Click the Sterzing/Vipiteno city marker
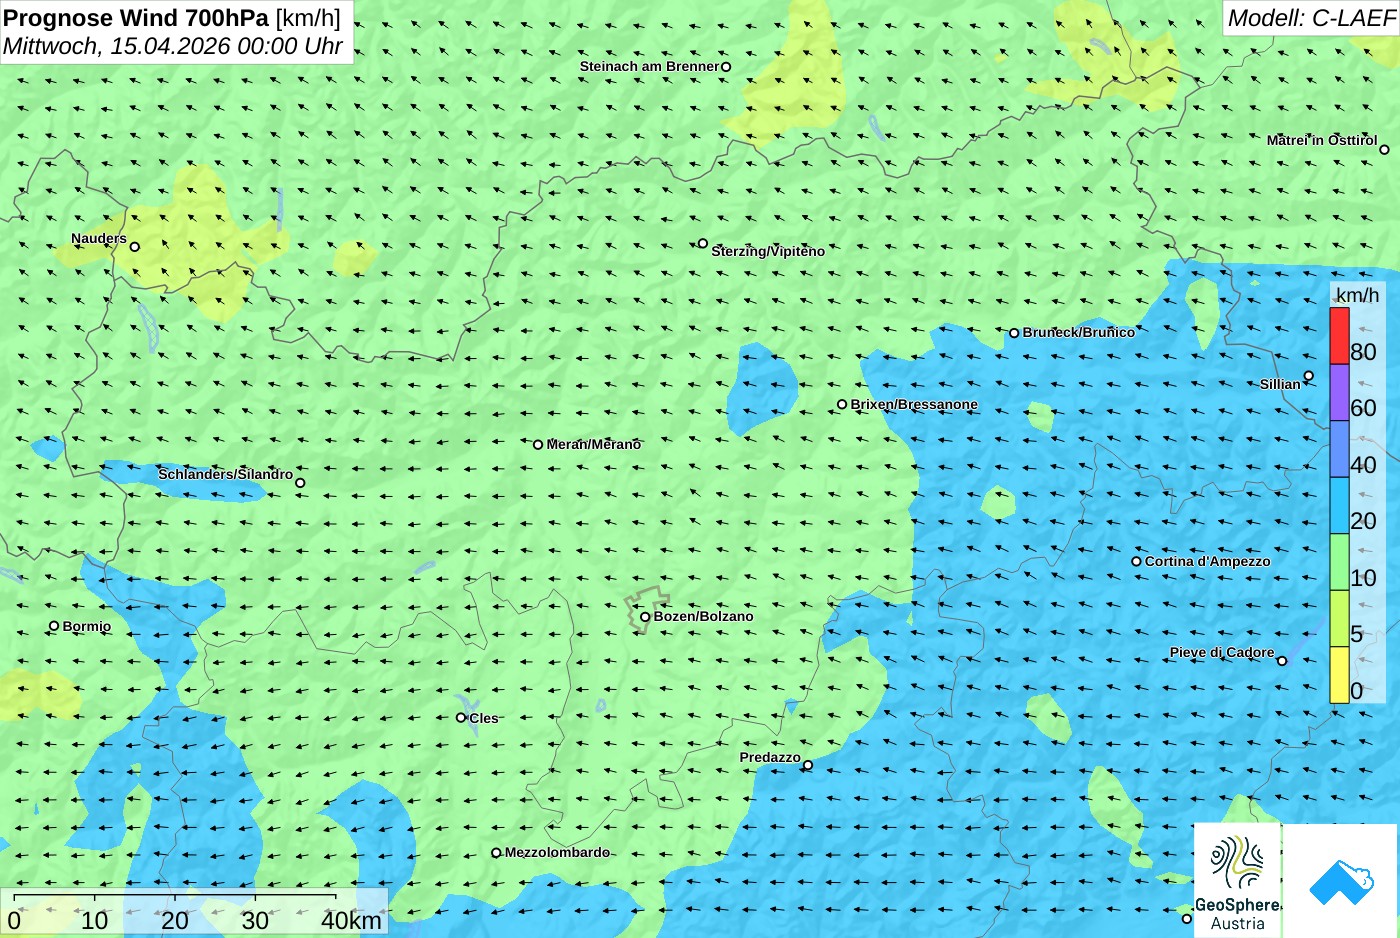The image size is (1400, 938). [x=703, y=243]
